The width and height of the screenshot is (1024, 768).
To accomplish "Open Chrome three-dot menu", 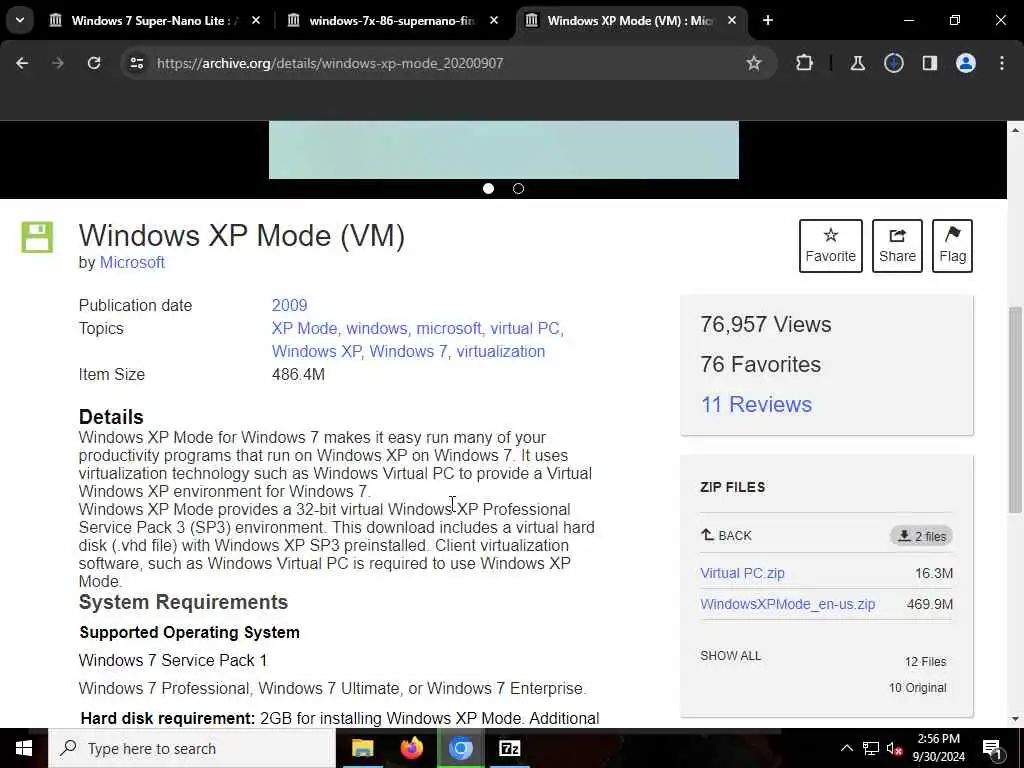I will click(1002, 63).
